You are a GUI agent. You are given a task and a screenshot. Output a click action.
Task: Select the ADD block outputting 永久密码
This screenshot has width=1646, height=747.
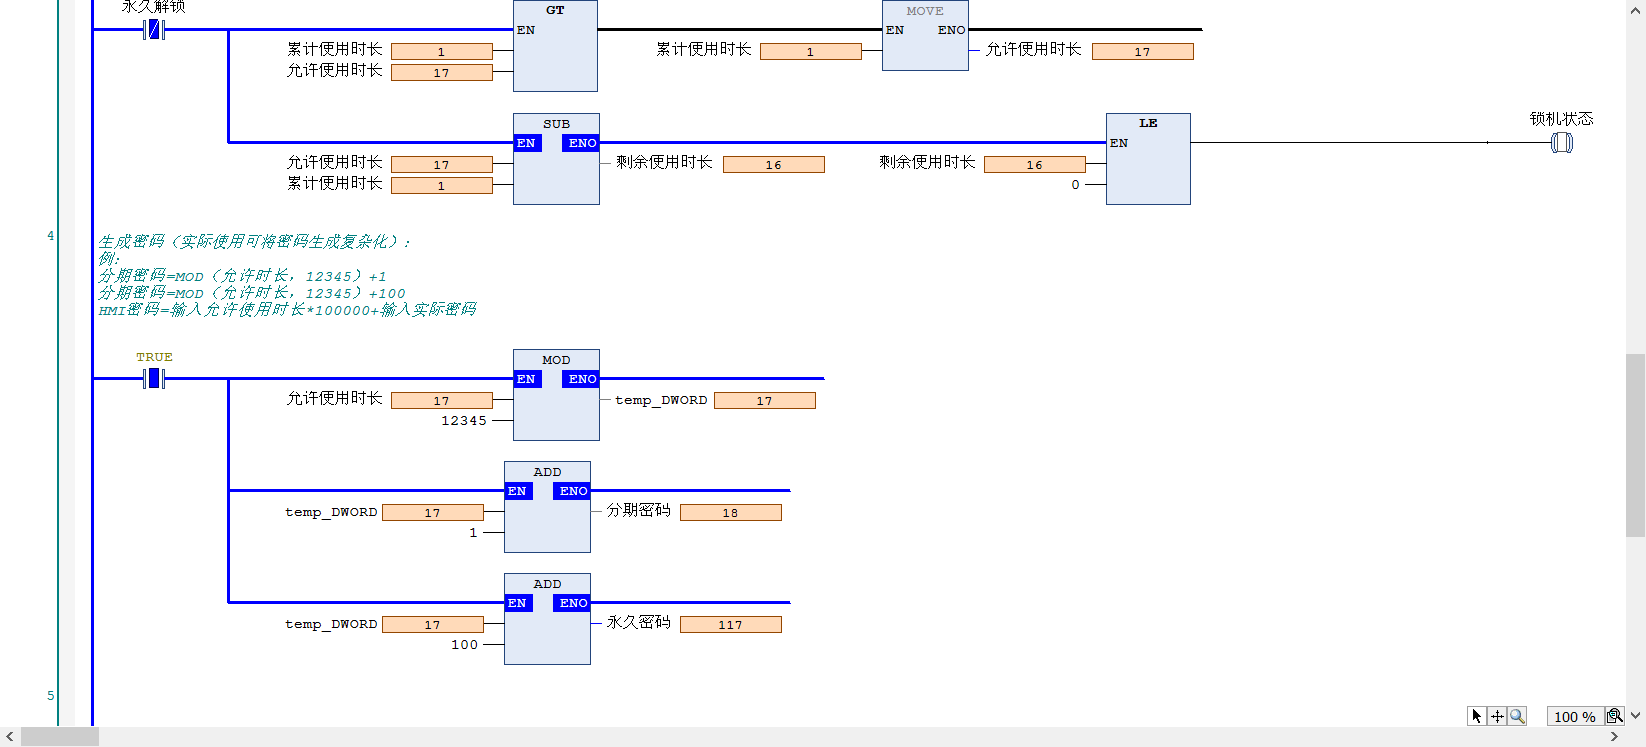(x=547, y=619)
